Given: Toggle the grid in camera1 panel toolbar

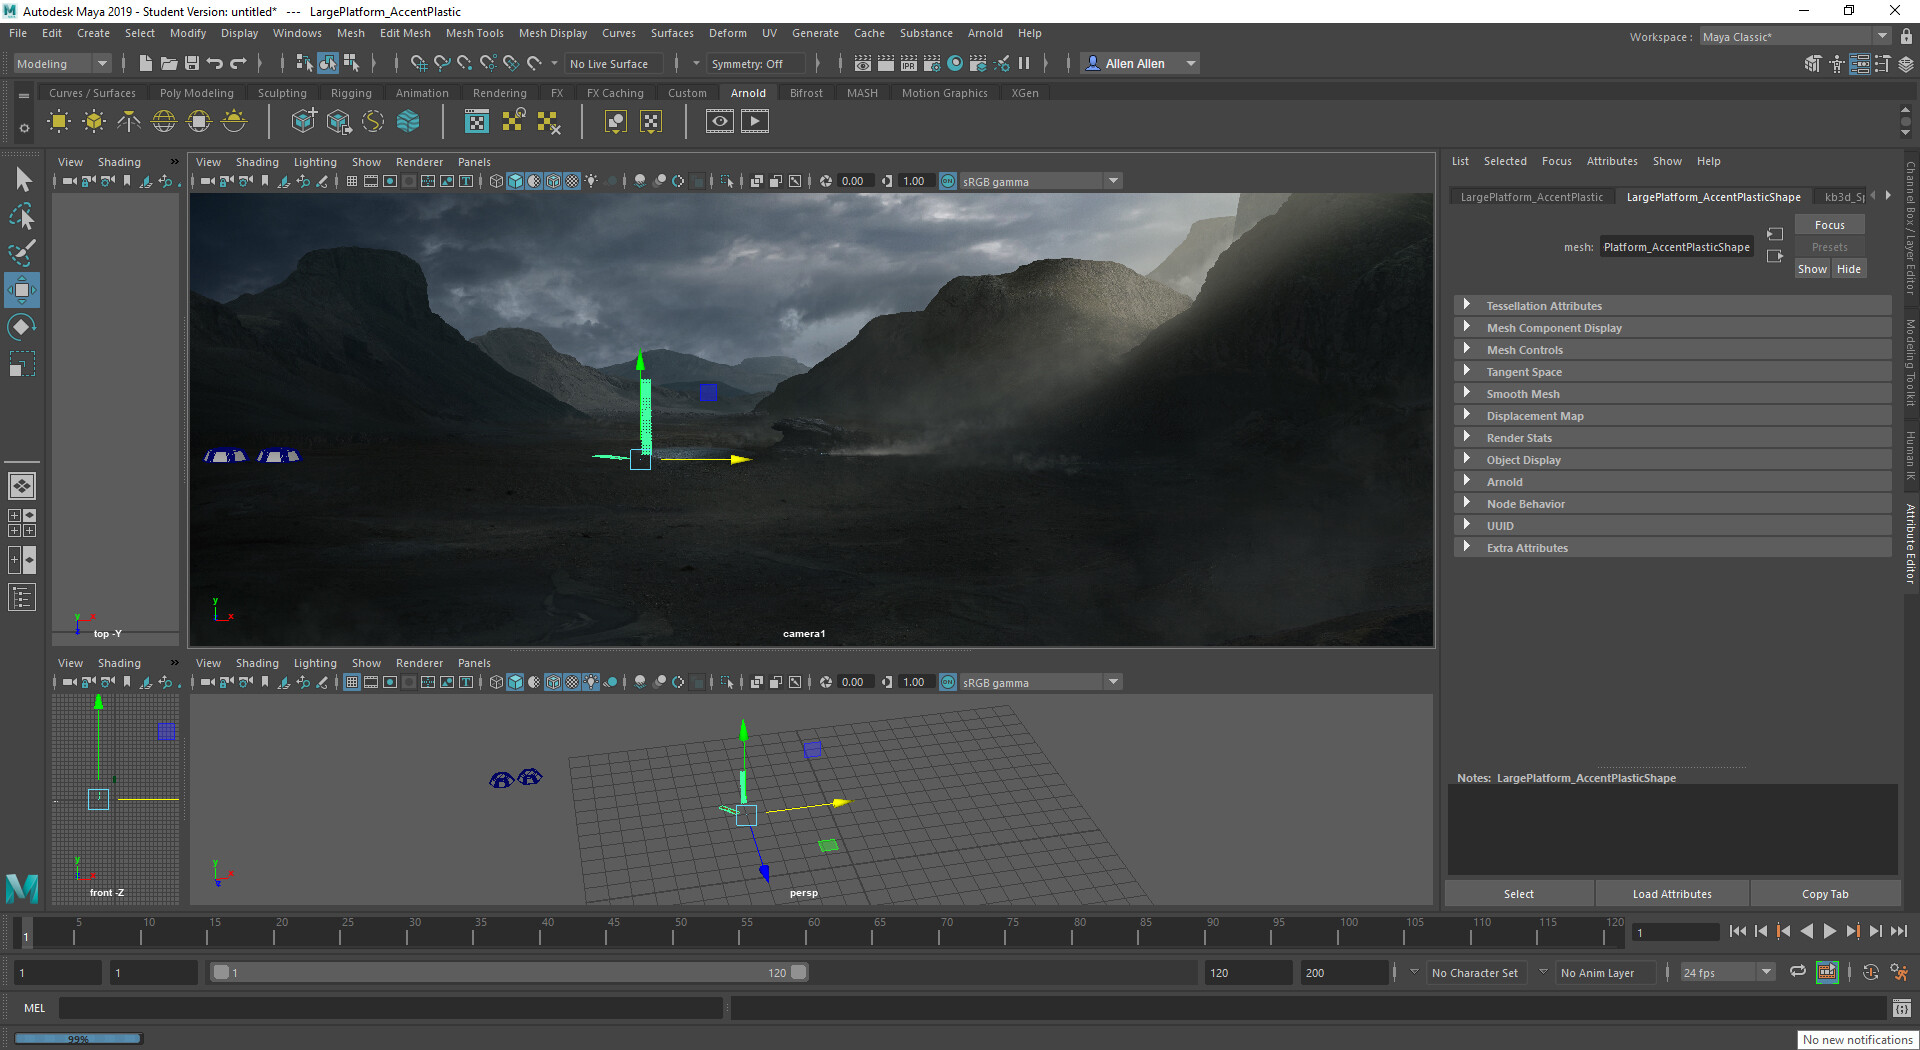Looking at the screenshot, I should (x=352, y=181).
